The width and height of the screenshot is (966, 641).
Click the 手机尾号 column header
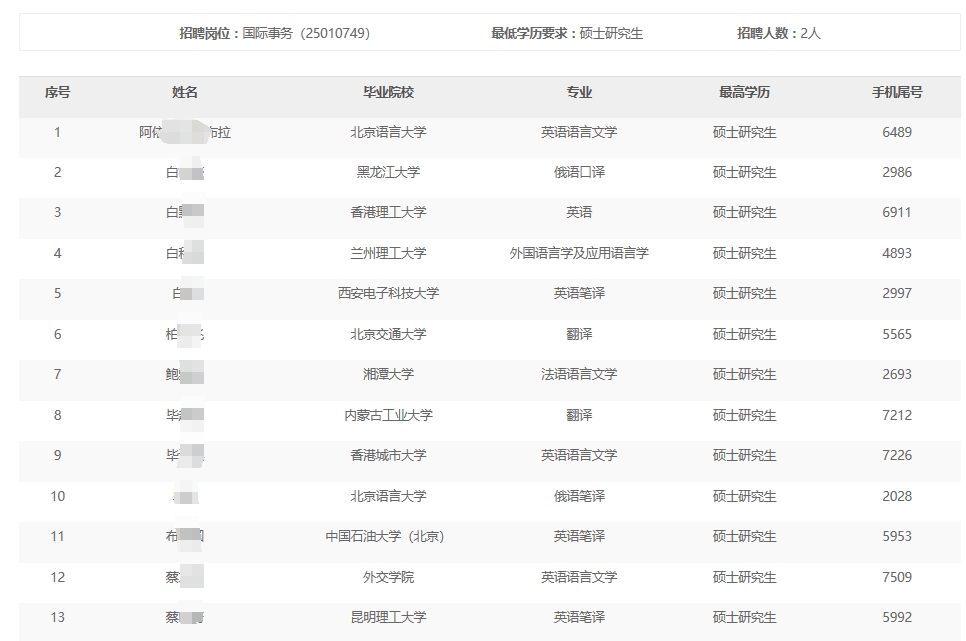pyautogui.click(x=897, y=92)
